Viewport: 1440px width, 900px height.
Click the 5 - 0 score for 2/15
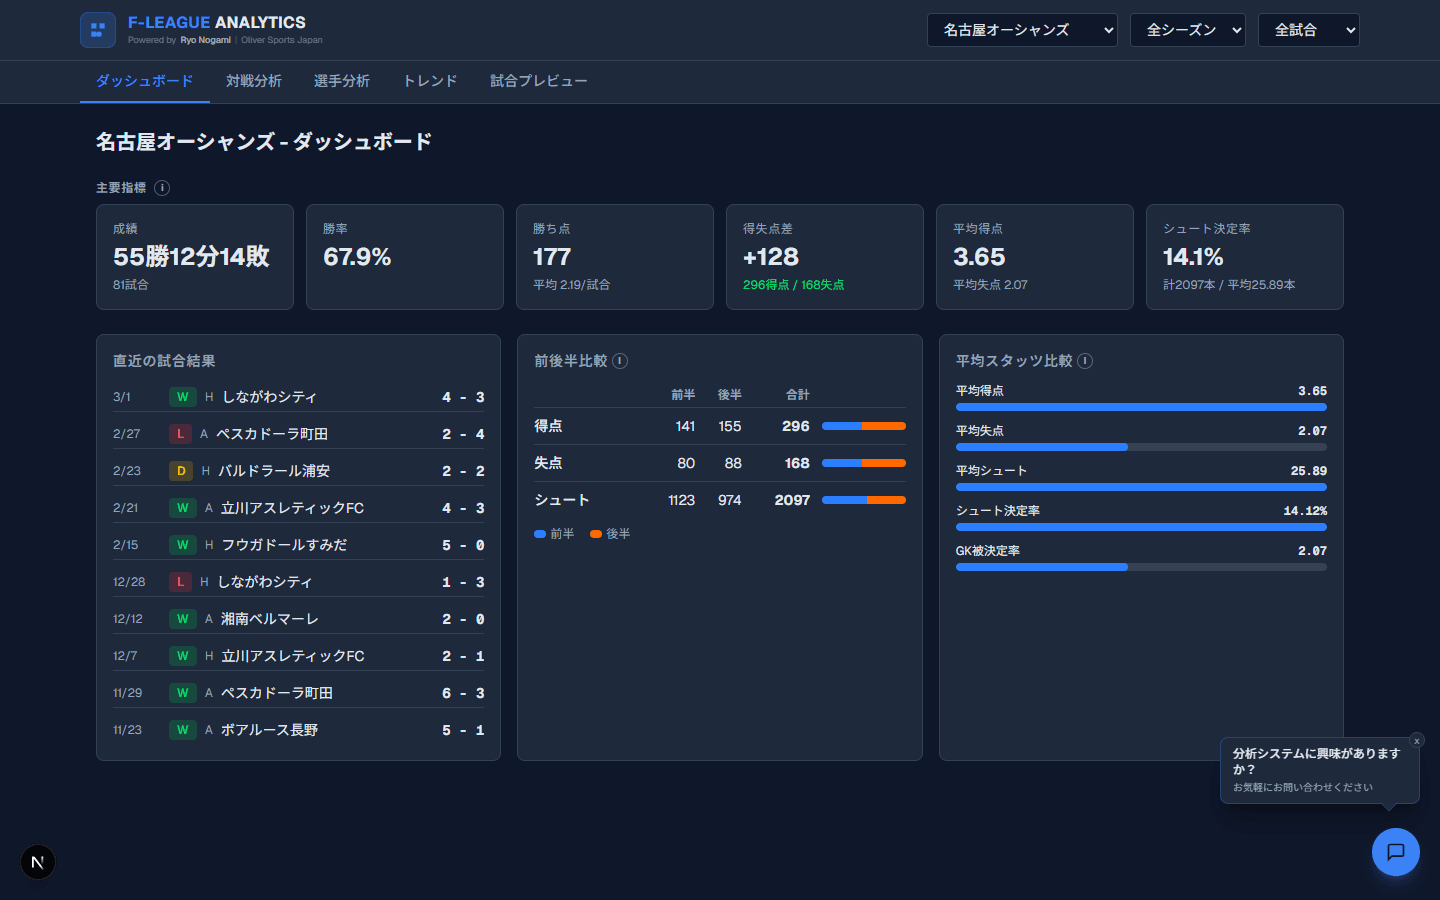[x=463, y=545]
